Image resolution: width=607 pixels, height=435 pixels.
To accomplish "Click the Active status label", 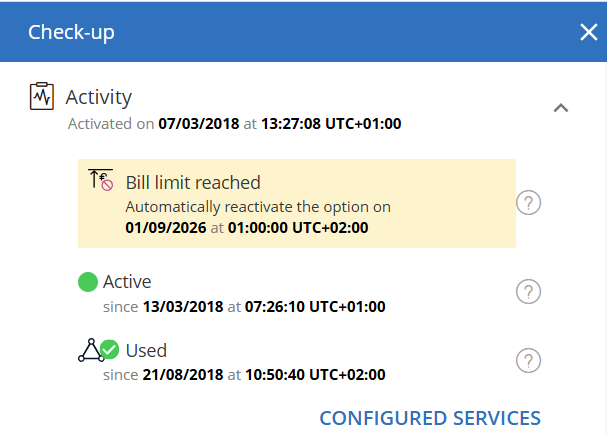I will pos(127,282).
